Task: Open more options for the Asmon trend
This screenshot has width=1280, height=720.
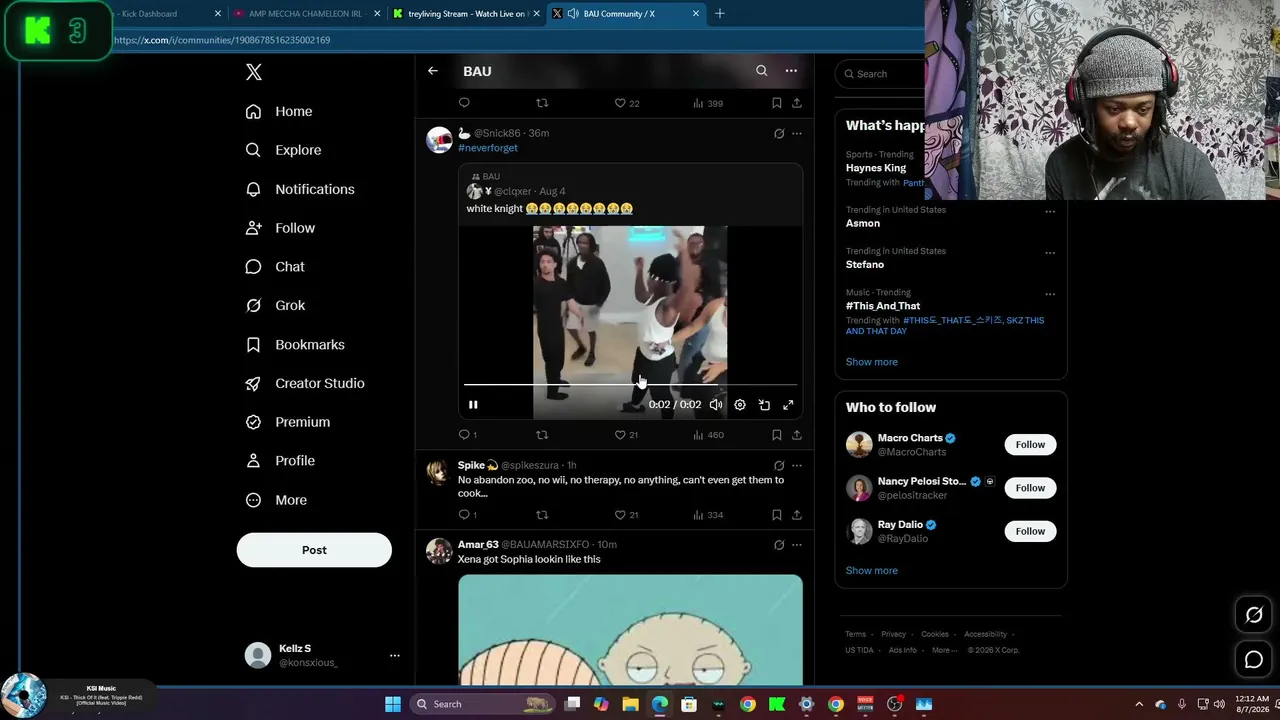Action: (1050, 211)
